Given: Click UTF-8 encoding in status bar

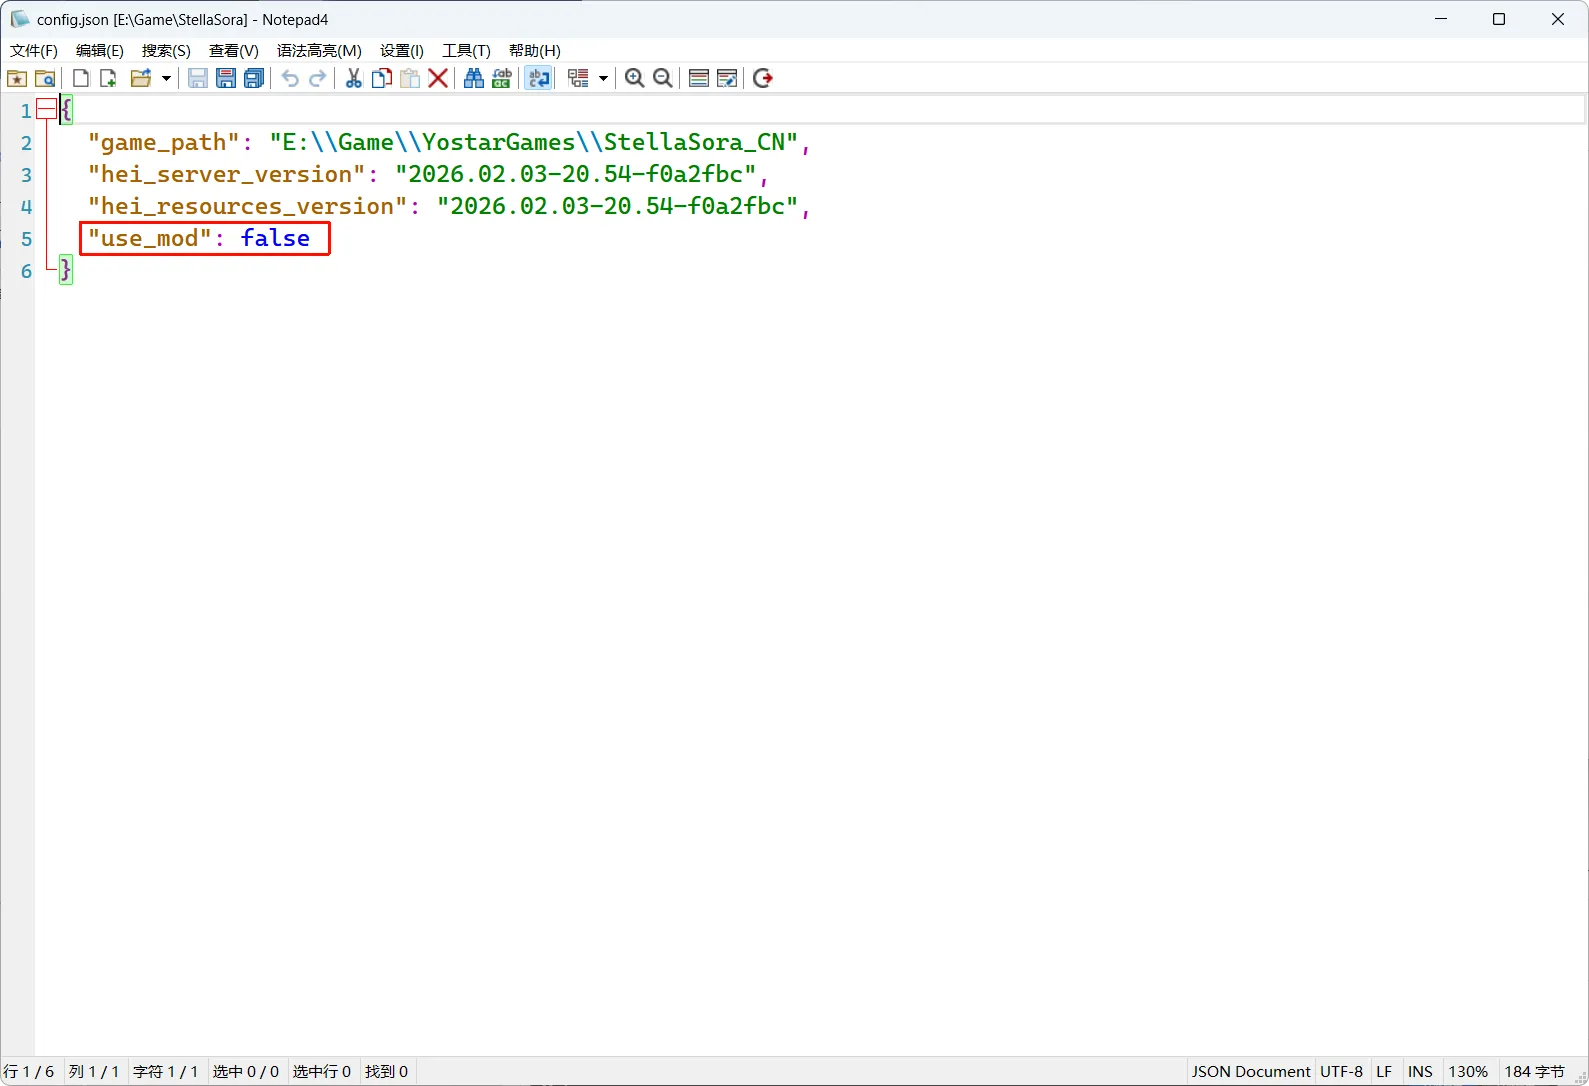Looking at the screenshot, I should click(1341, 1071).
